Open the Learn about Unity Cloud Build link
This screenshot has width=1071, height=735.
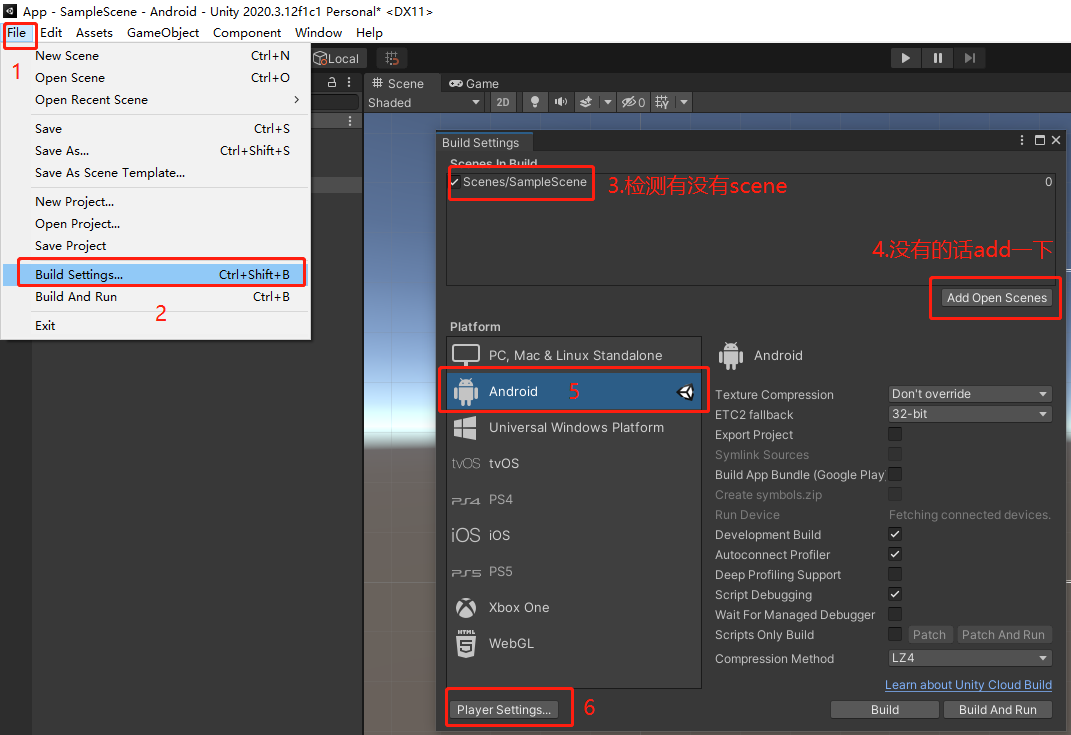[x=967, y=684]
